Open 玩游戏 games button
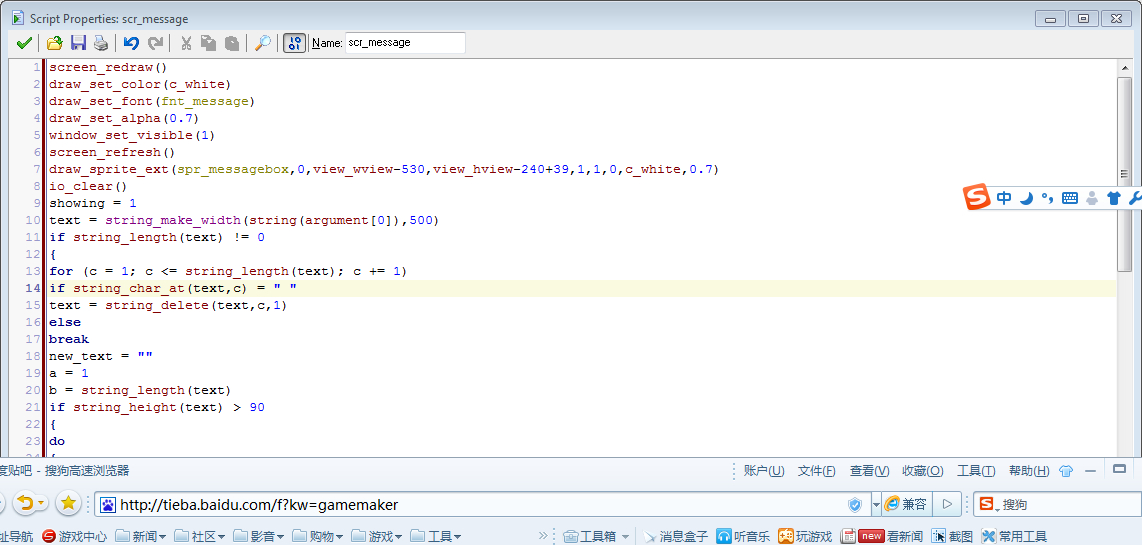This screenshot has height=545, width=1142. (805, 537)
